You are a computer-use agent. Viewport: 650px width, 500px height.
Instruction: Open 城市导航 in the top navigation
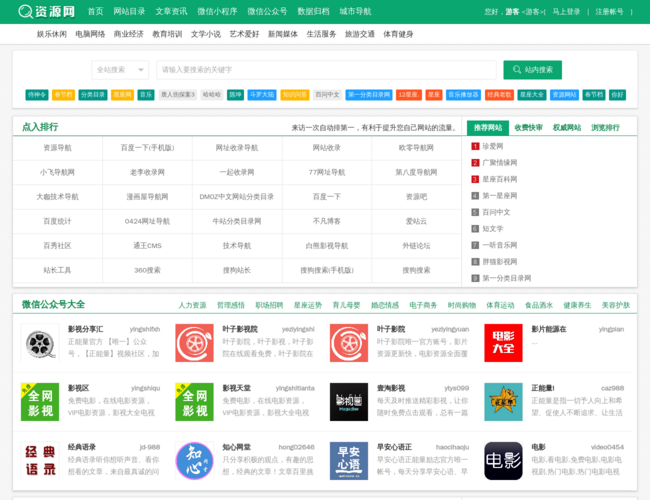point(355,12)
